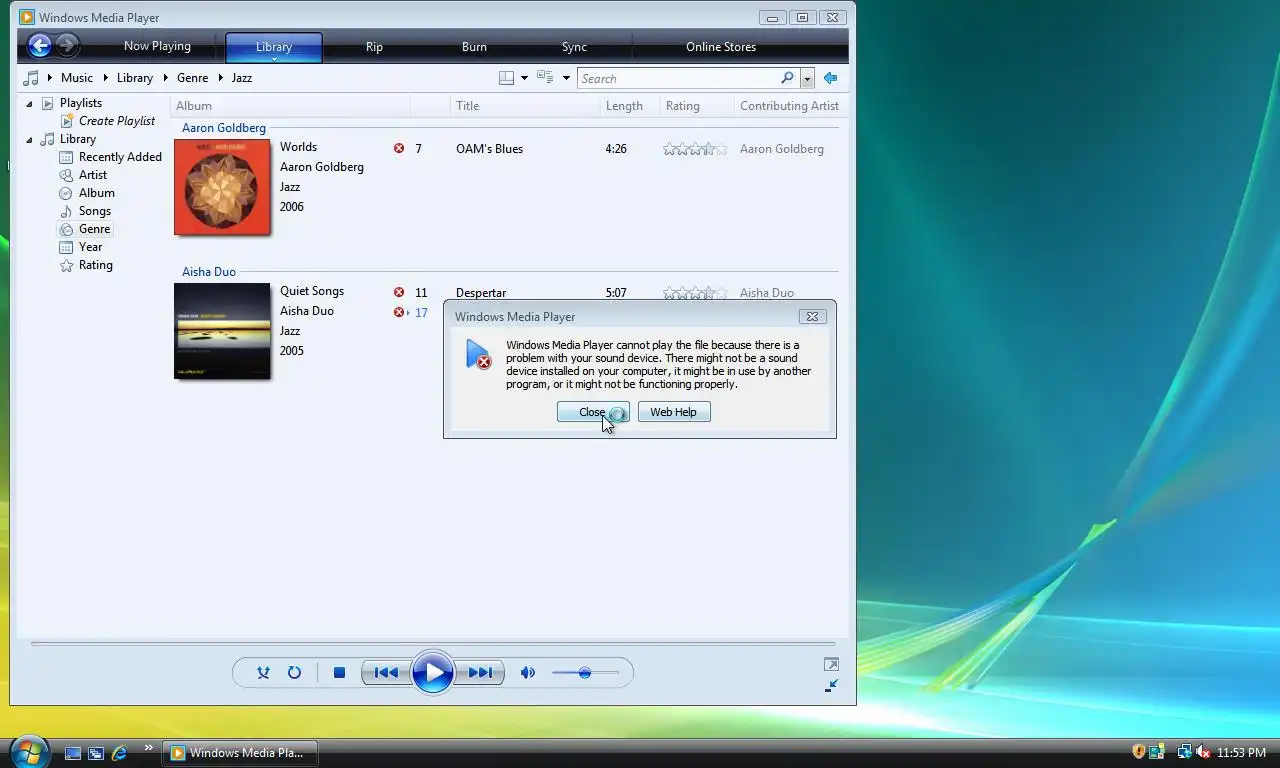
Task: Open the layout options icon
Action: [507, 78]
